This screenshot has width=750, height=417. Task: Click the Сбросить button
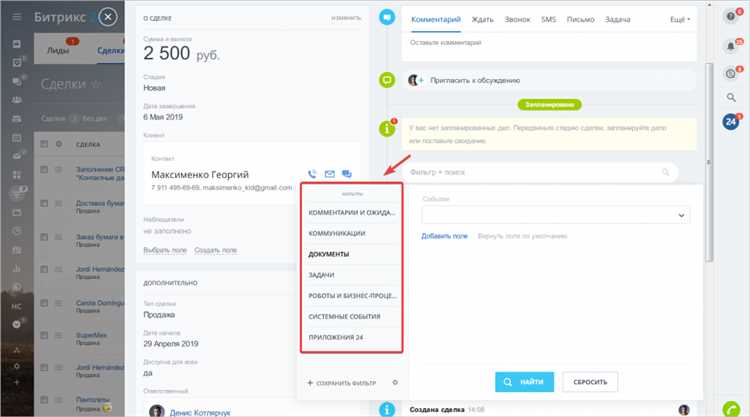pyautogui.click(x=590, y=382)
